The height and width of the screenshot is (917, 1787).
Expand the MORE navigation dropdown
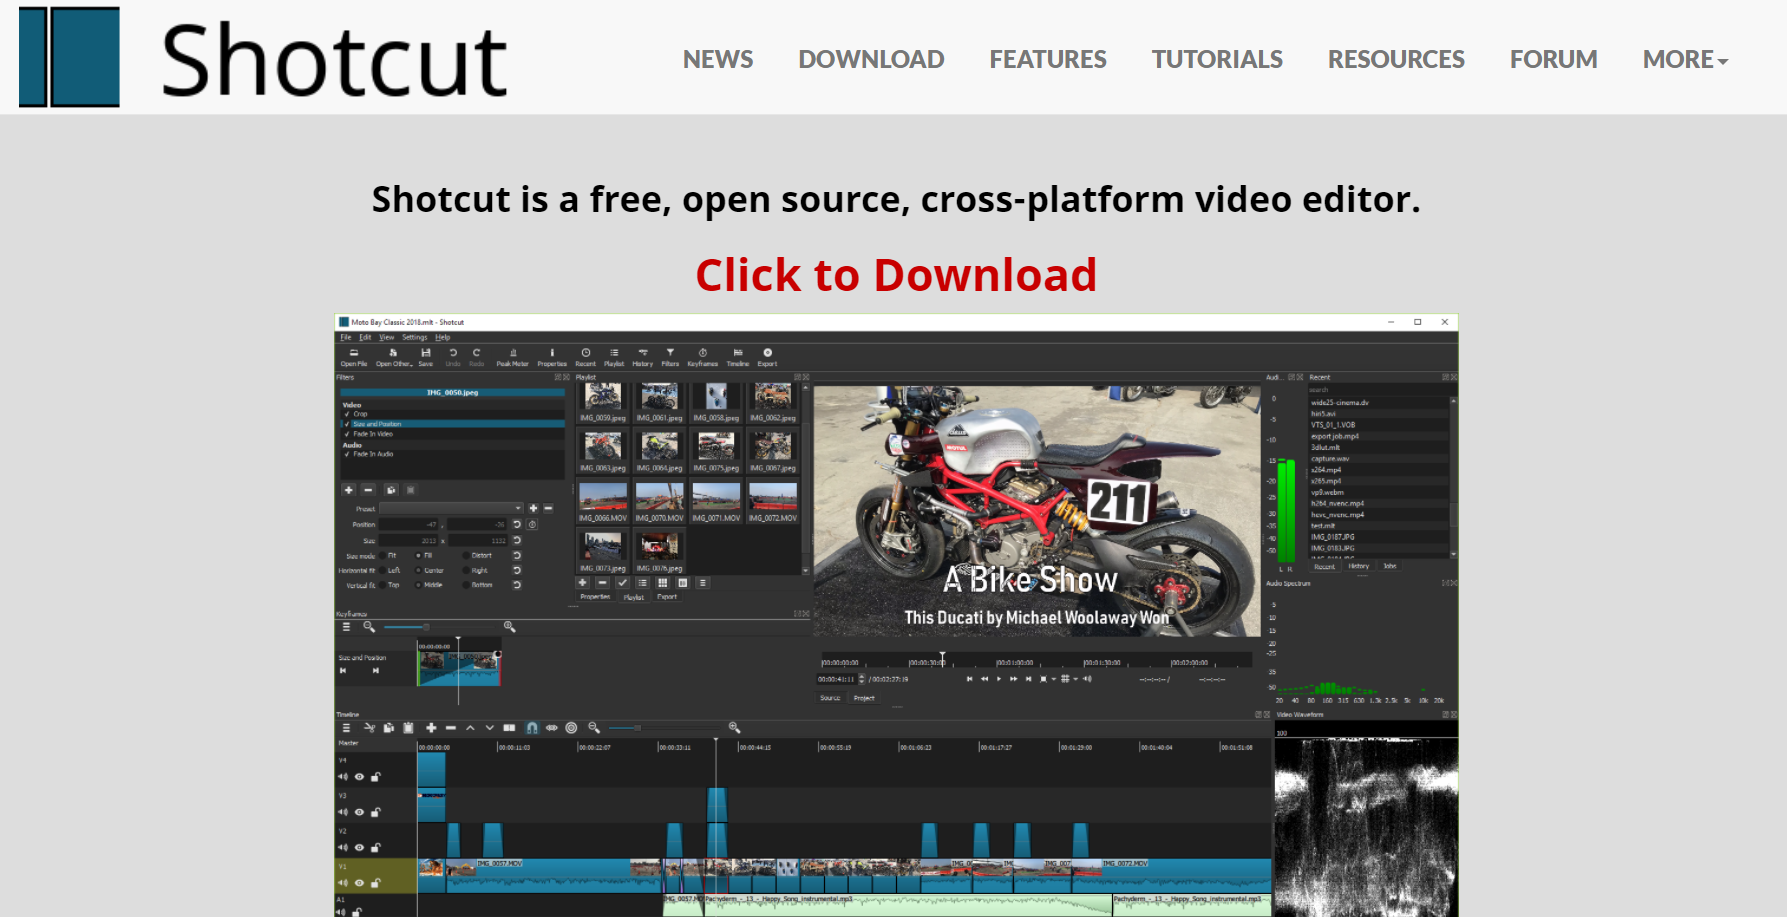click(x=1685, y=60)
